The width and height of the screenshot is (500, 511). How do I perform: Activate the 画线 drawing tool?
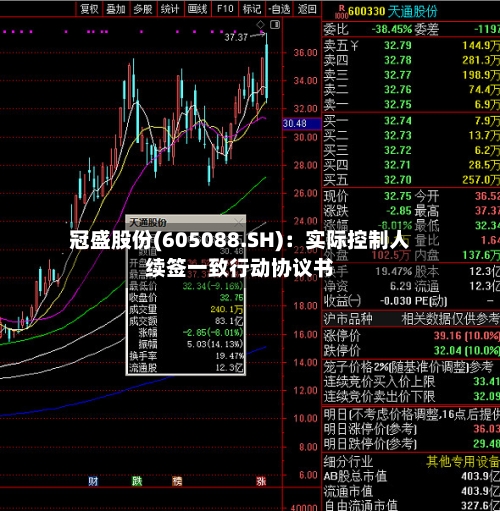click(197, 9)
